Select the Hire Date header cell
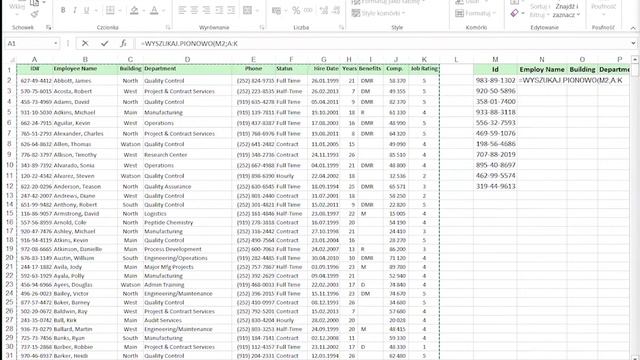Image resolution: width=640 pixels, height=360 pixels. point(324,69)
